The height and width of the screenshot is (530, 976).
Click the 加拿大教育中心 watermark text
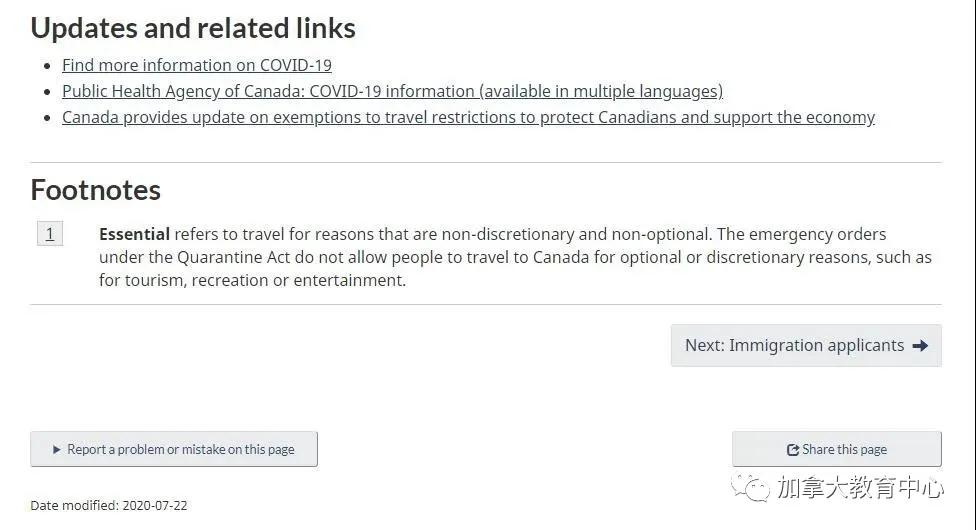(x=860, y=488)
